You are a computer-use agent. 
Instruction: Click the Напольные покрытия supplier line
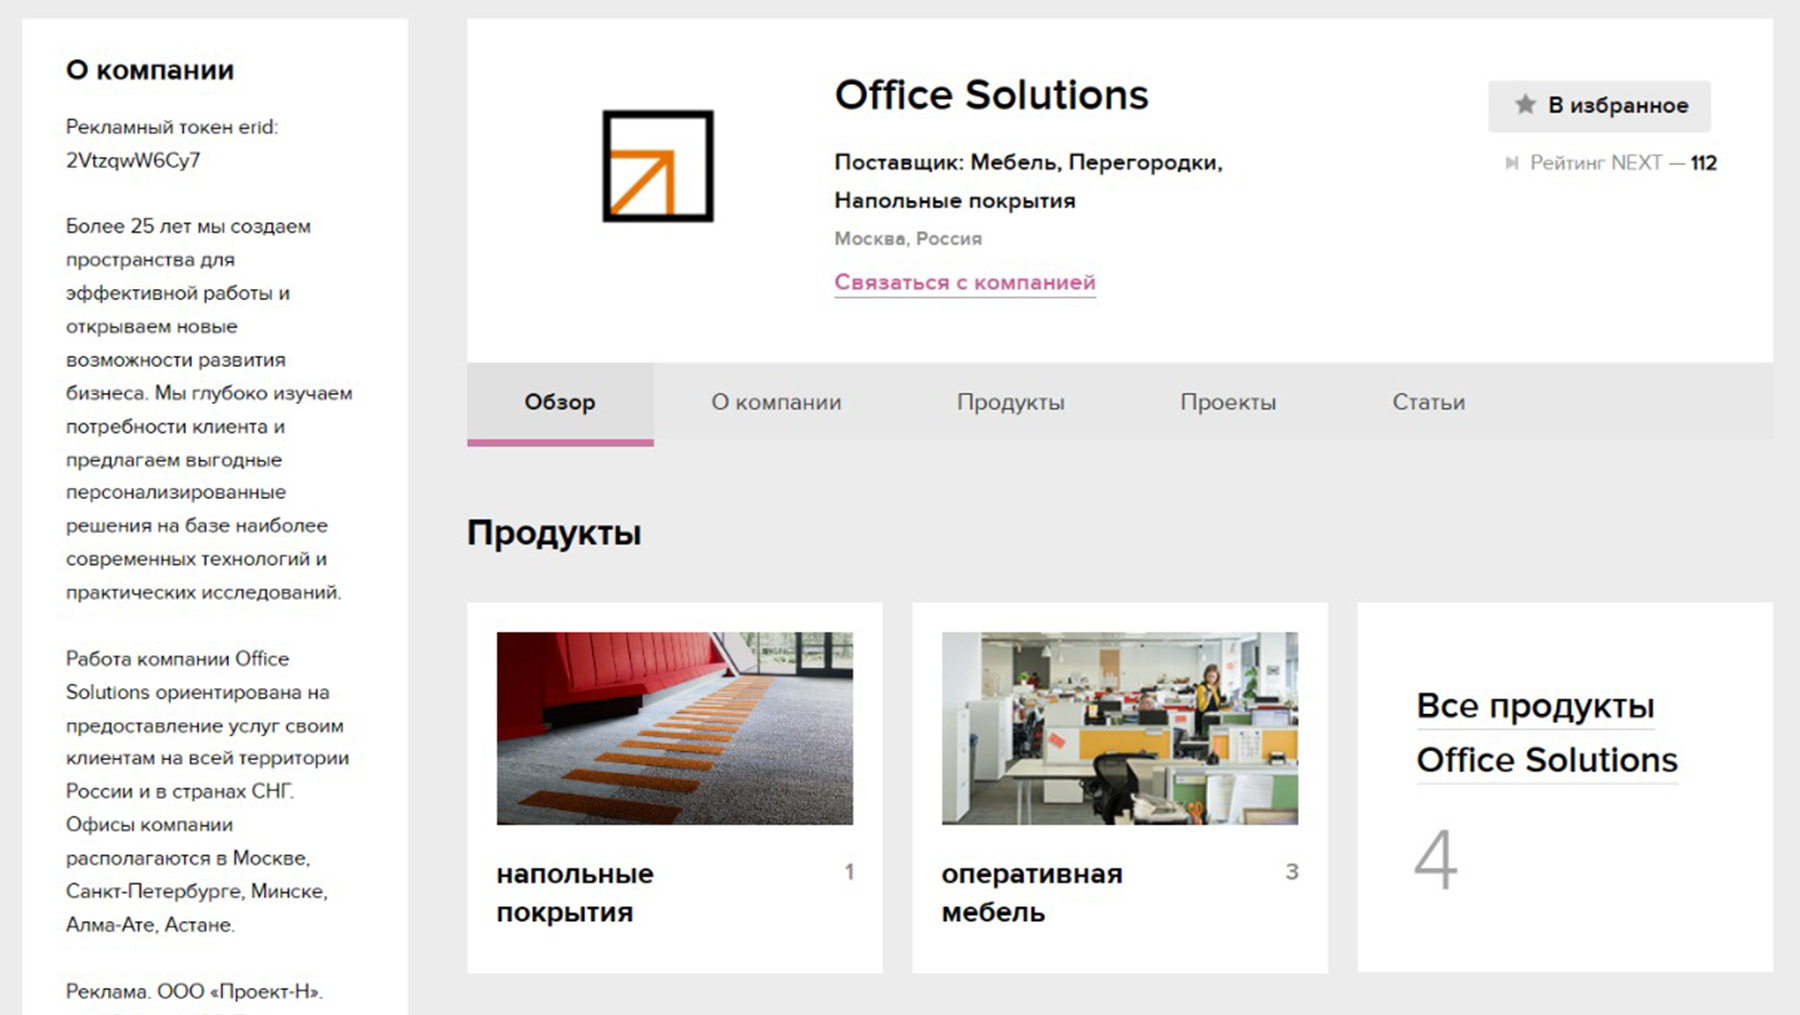955,201
